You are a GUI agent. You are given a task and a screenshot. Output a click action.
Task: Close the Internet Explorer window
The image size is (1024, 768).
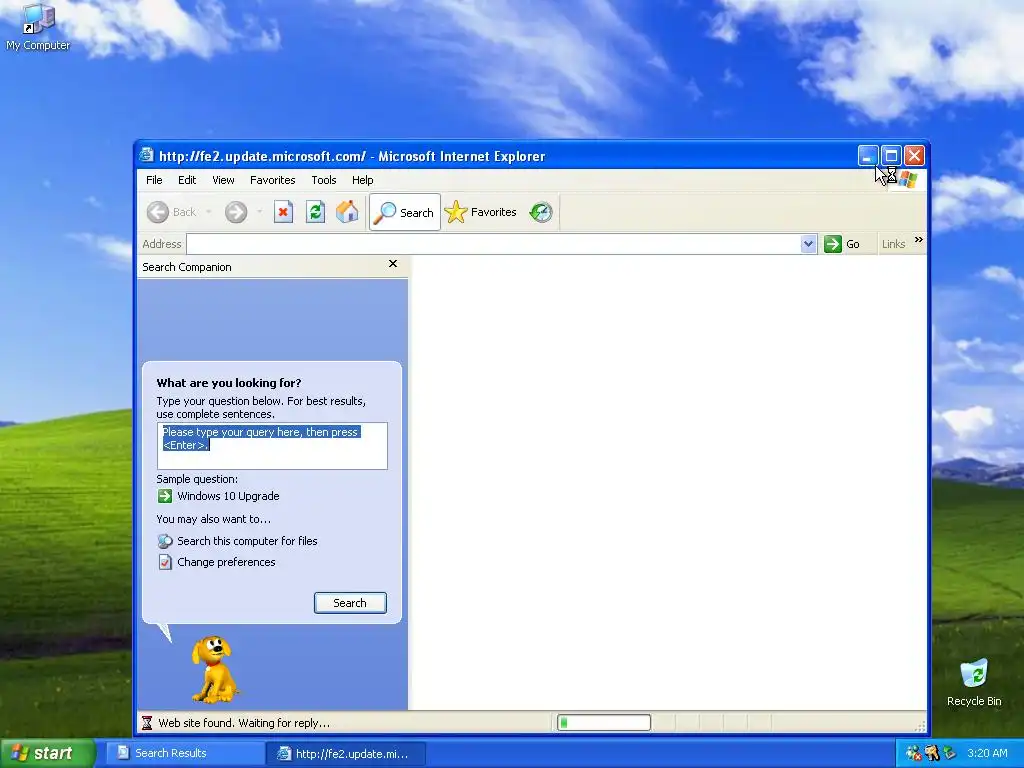[914, 155]
